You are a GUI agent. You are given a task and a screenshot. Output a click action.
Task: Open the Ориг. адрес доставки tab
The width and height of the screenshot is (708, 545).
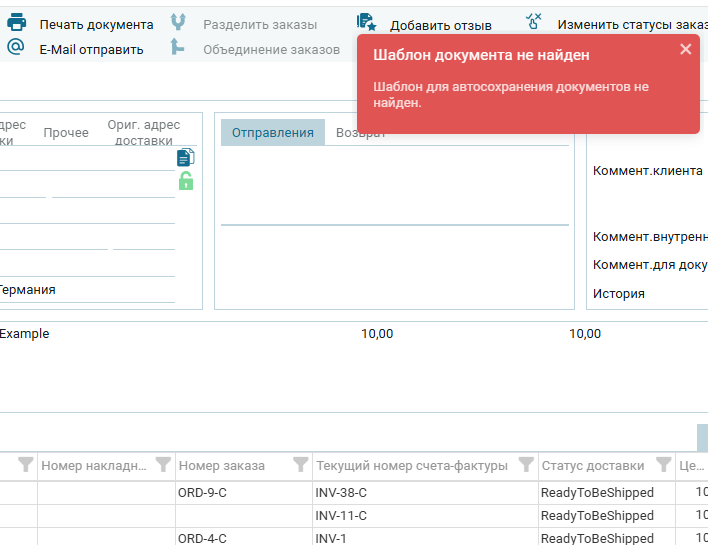tap(144, 133)
